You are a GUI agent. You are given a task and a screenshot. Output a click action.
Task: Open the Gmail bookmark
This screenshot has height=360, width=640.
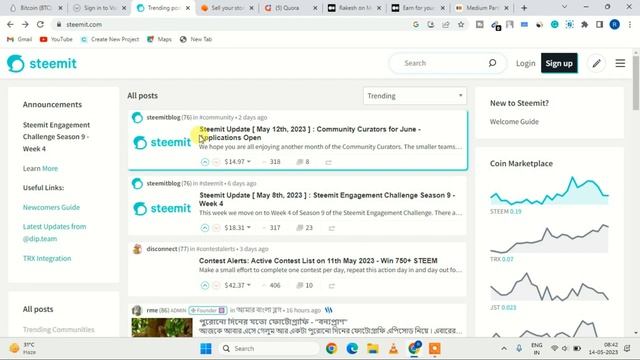19,39
